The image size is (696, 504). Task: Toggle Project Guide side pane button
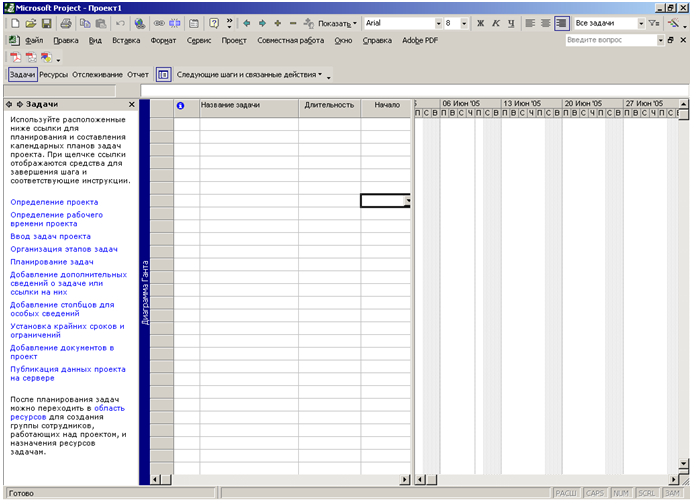pos(163,75)
